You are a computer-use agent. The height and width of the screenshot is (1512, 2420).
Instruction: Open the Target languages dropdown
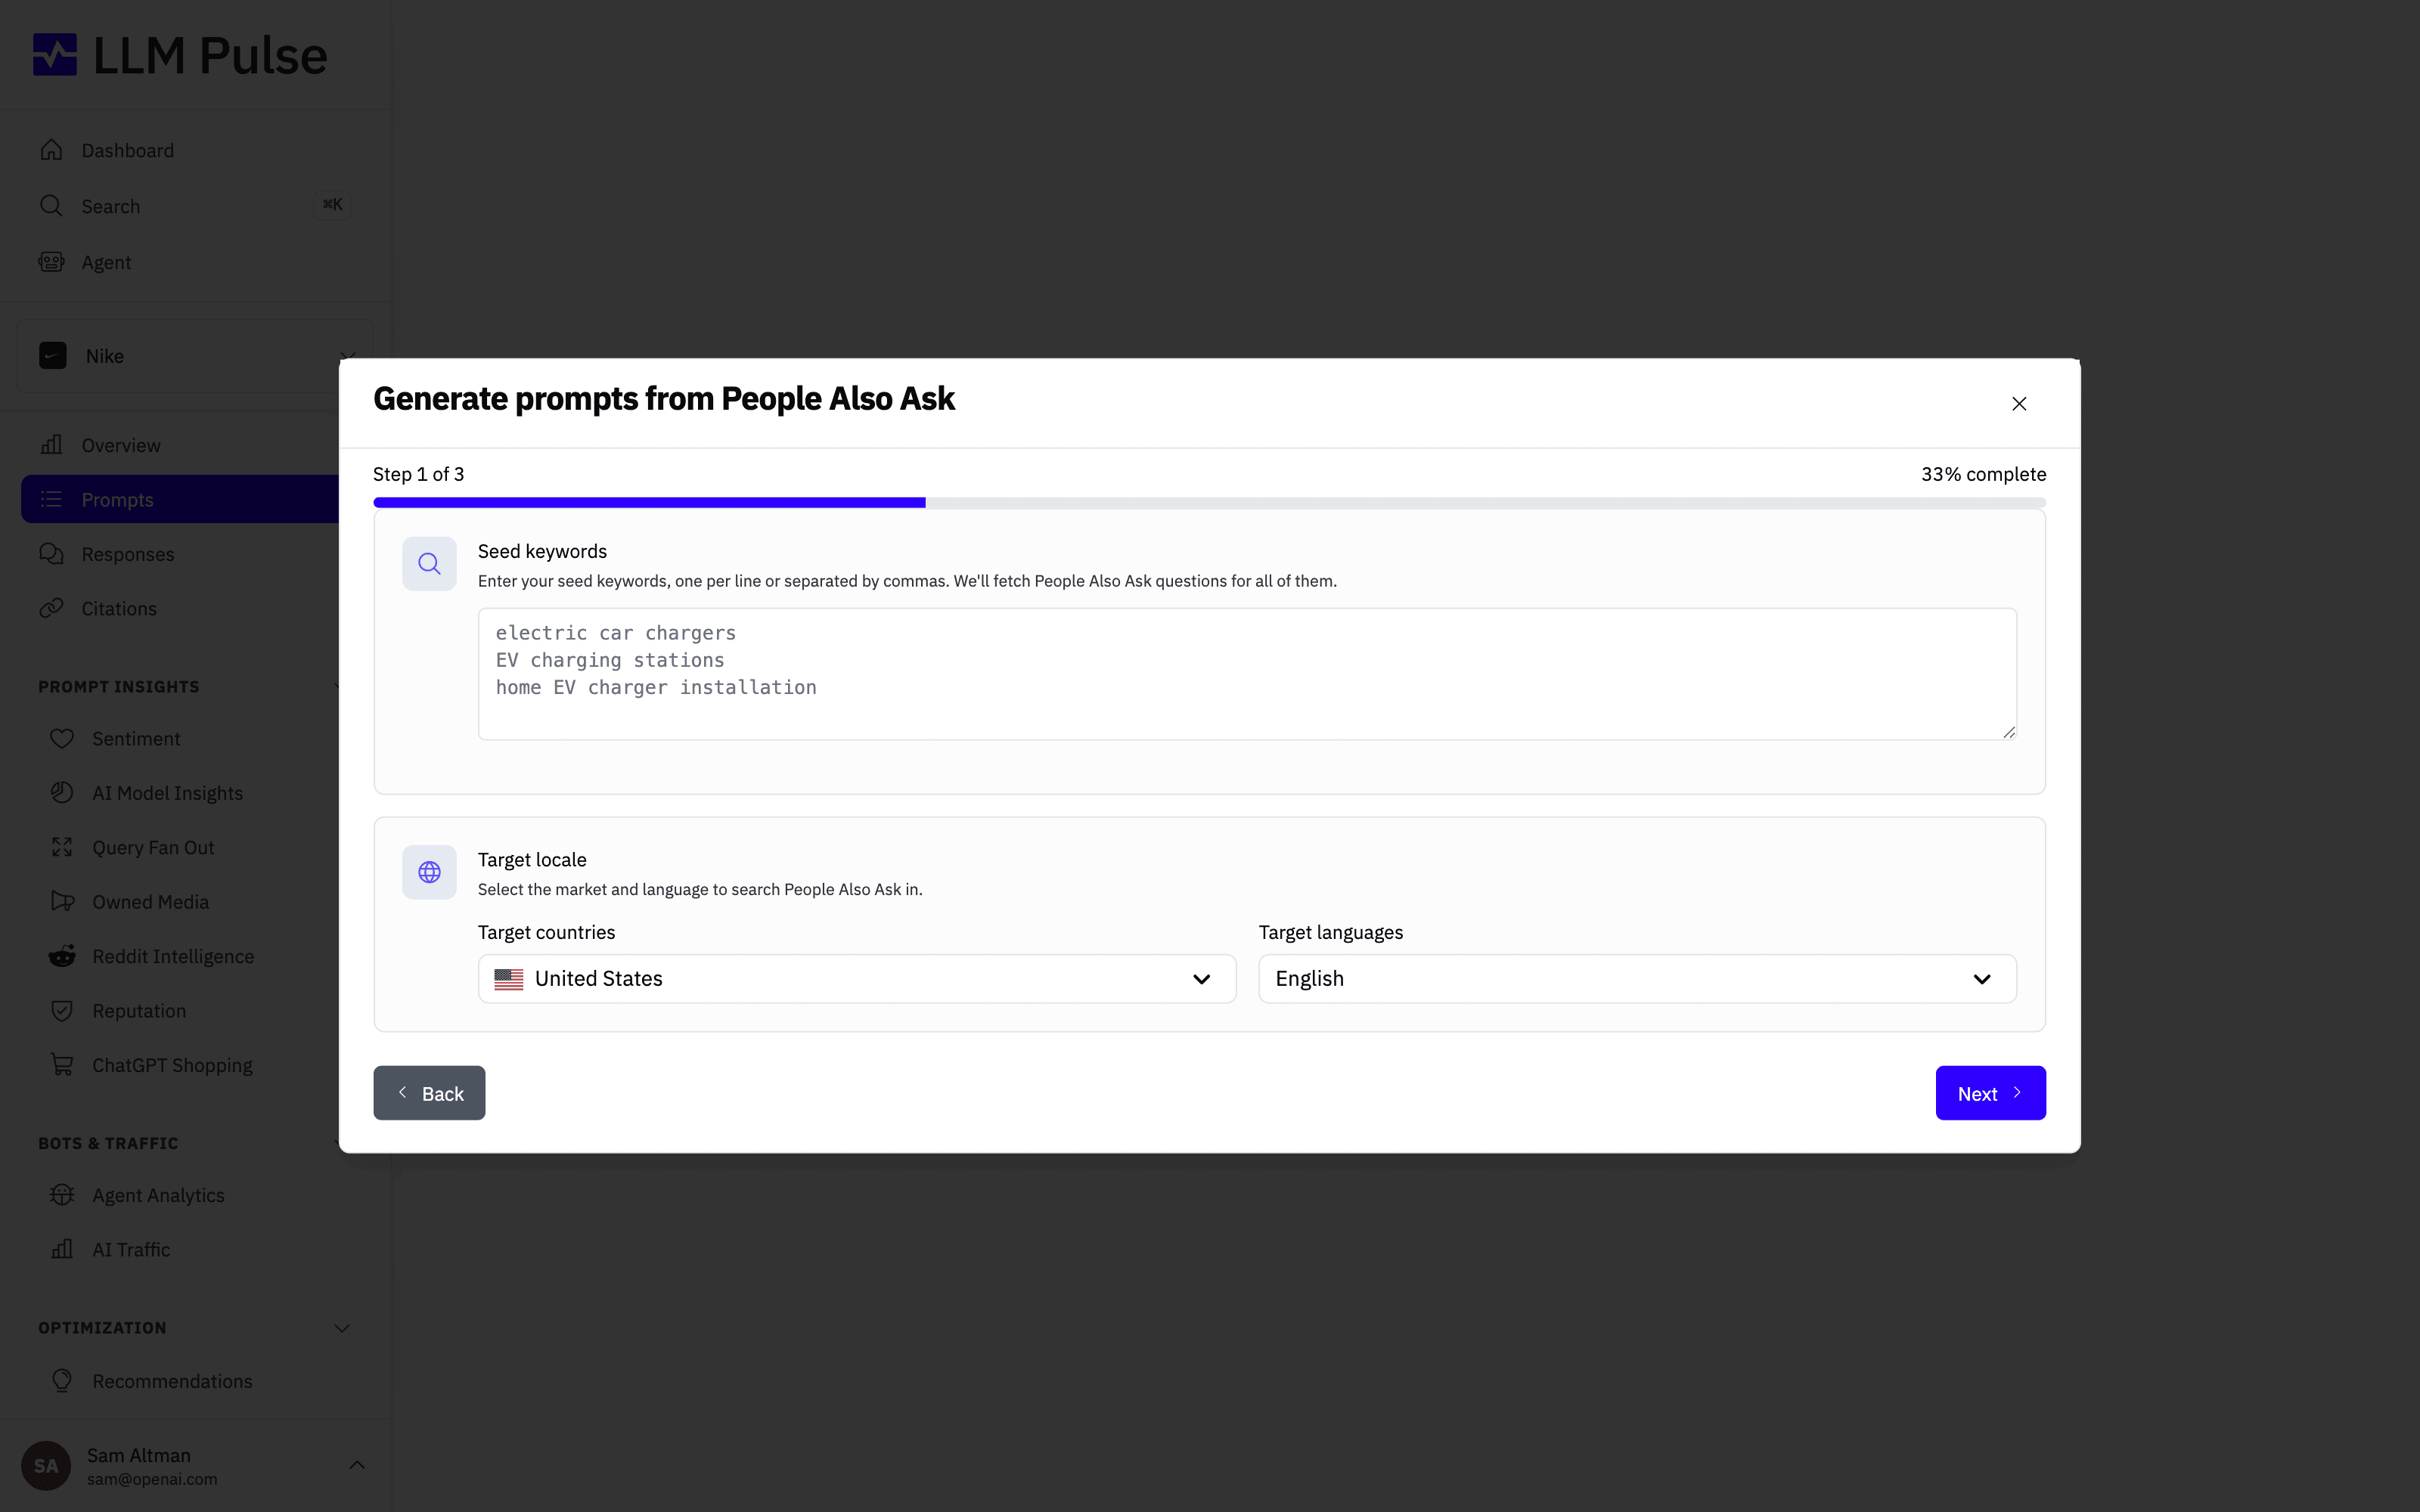click(1637, 979)
